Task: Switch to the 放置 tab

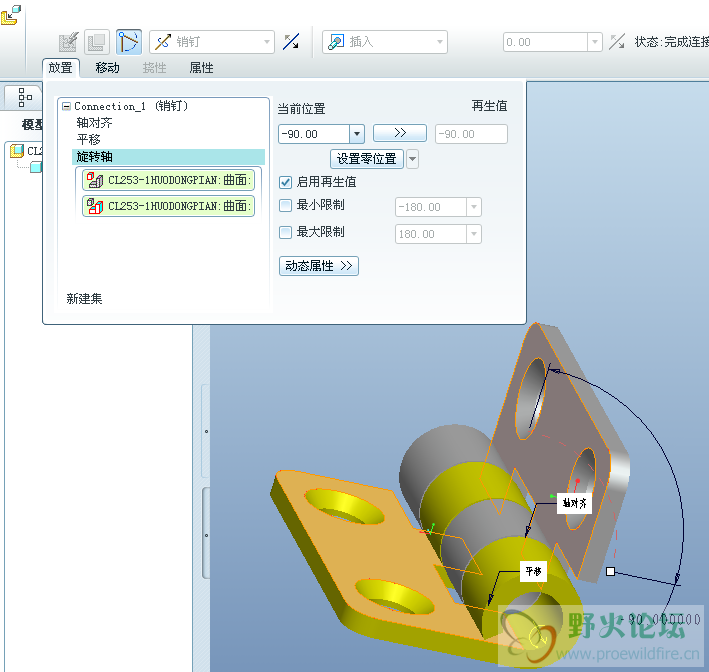Action: point(61,68)
